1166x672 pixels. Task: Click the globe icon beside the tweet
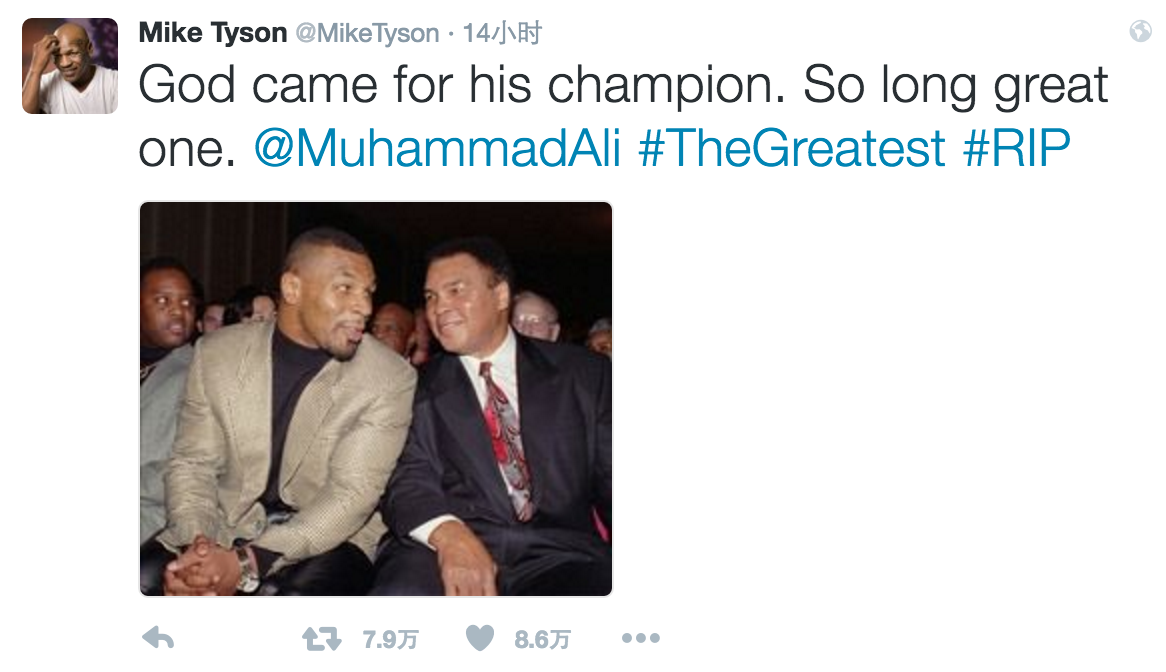(1140, 32)
